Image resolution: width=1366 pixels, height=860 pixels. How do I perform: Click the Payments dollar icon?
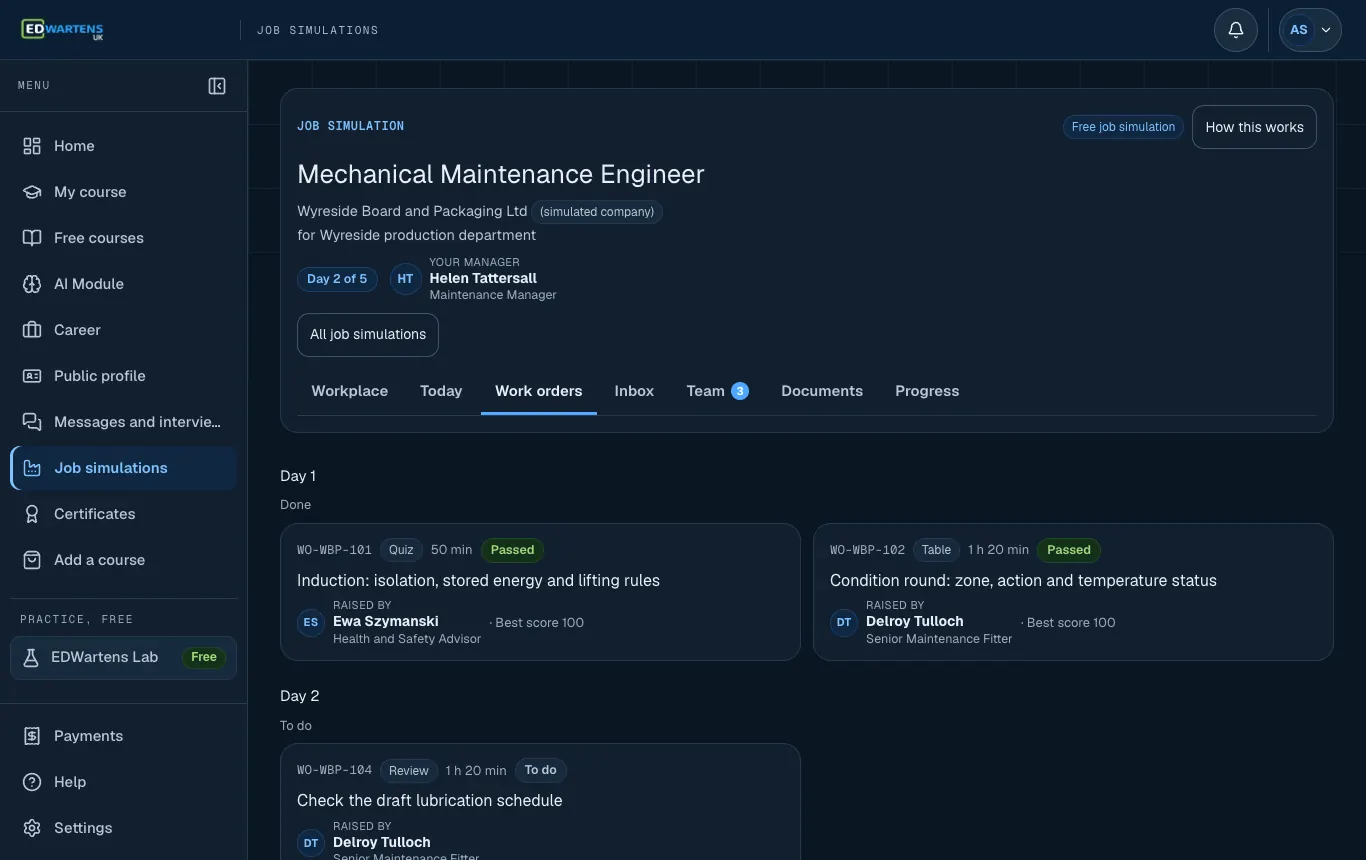pos(32,736)
